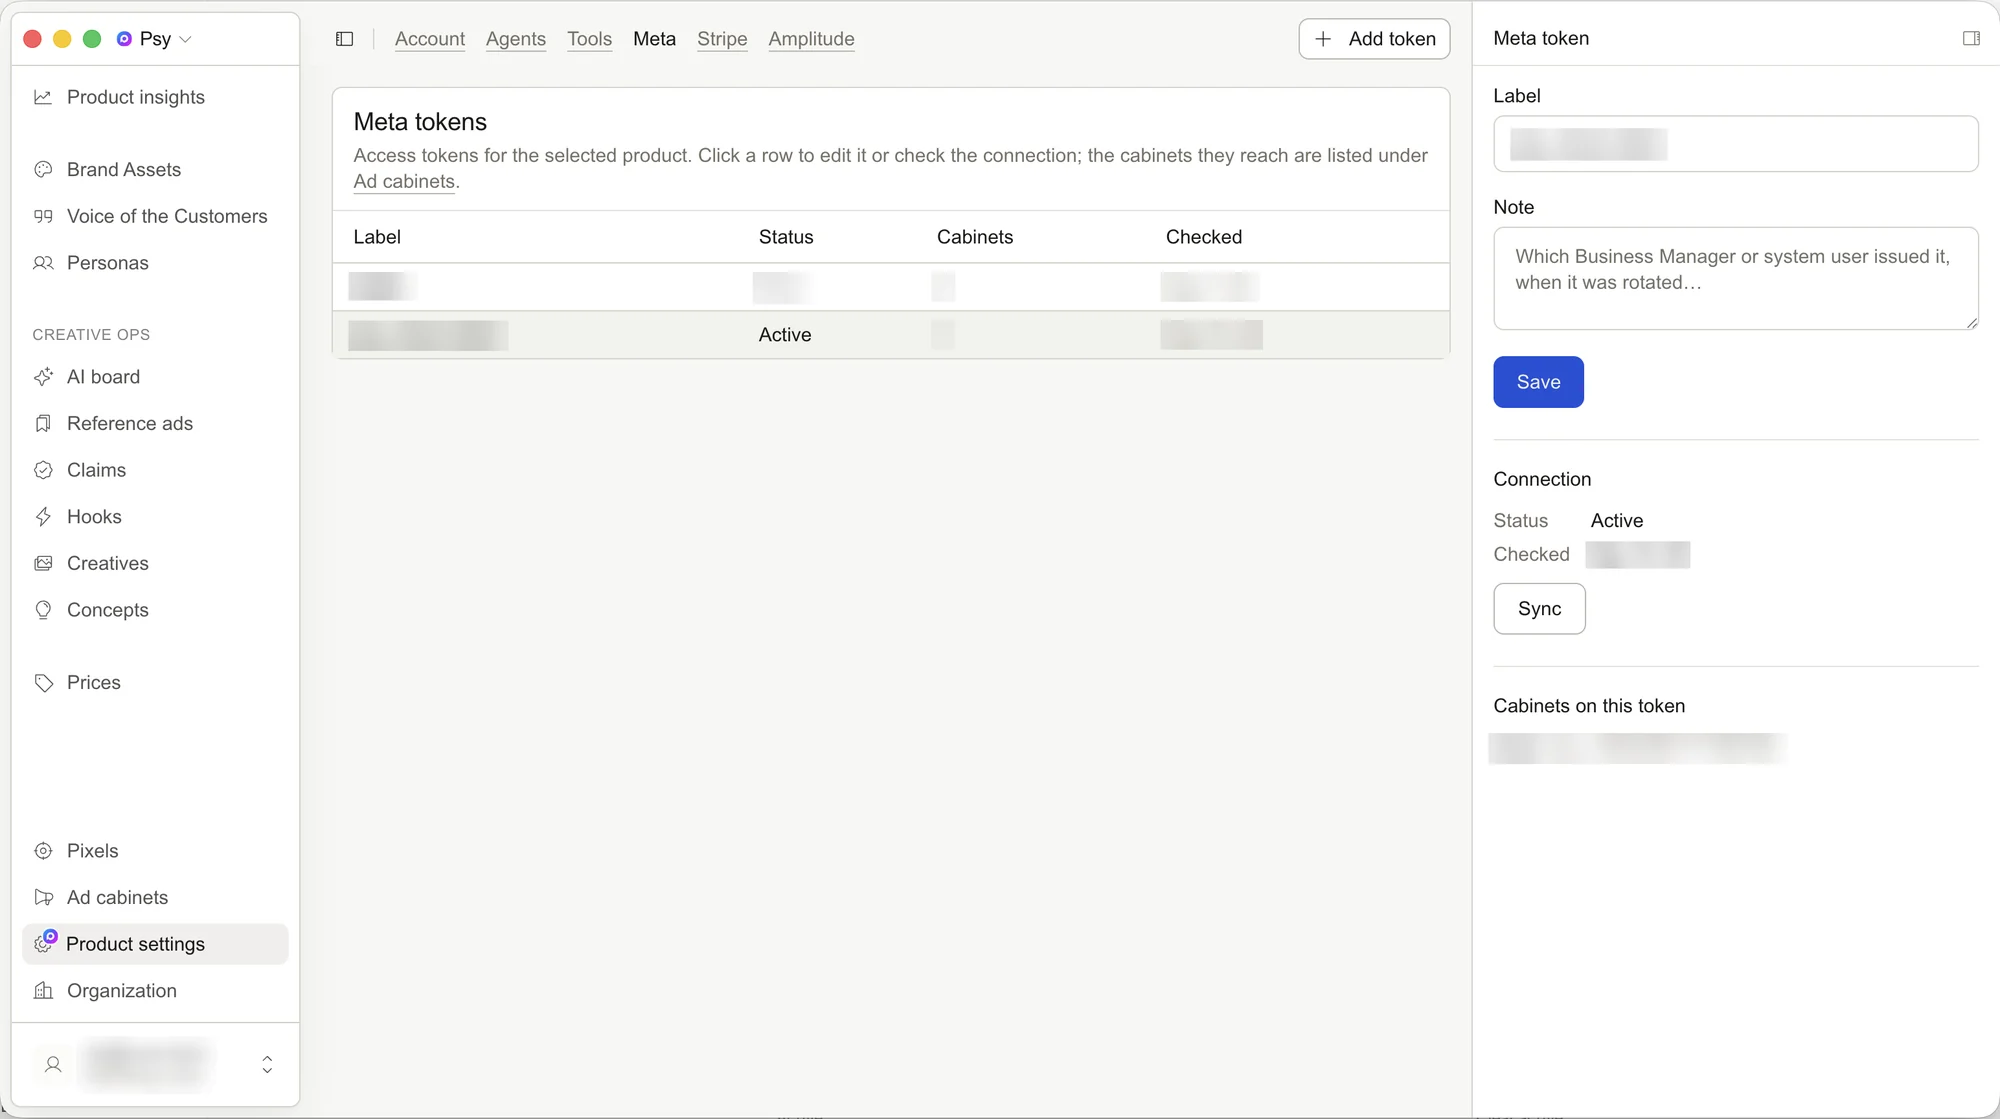Image resolution: width=2000 pixels, height=1119 pixels.
Task: Click the Pixels target icon
Action: 43,851
